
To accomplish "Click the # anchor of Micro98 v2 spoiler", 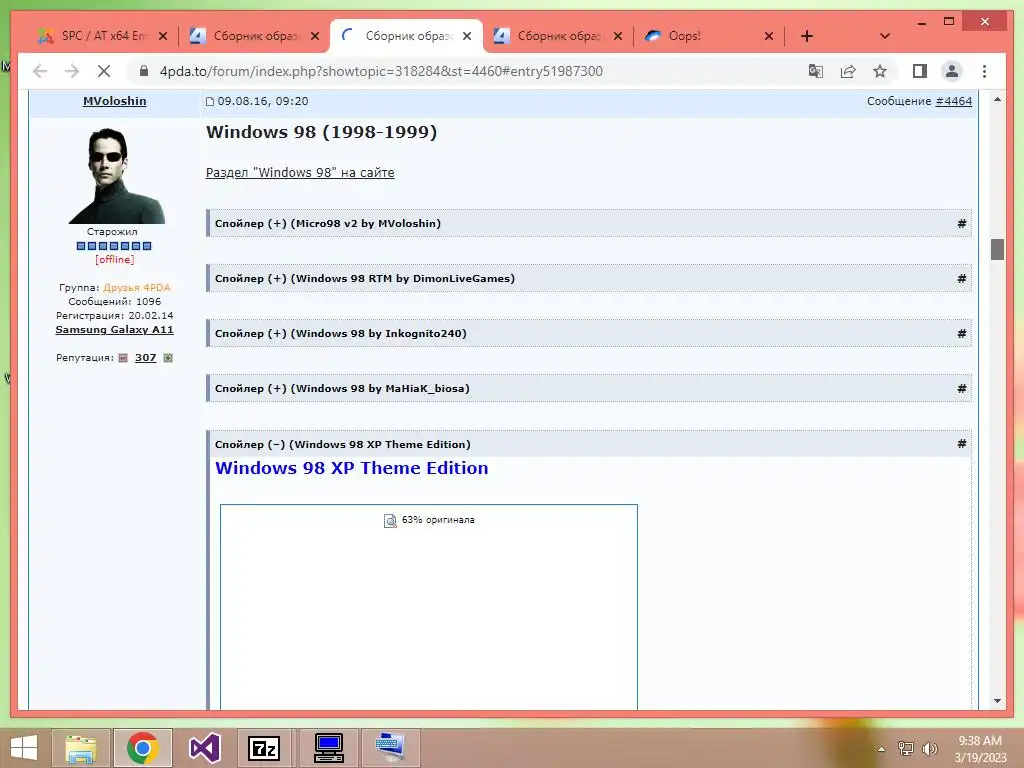I will pos(961,223).
